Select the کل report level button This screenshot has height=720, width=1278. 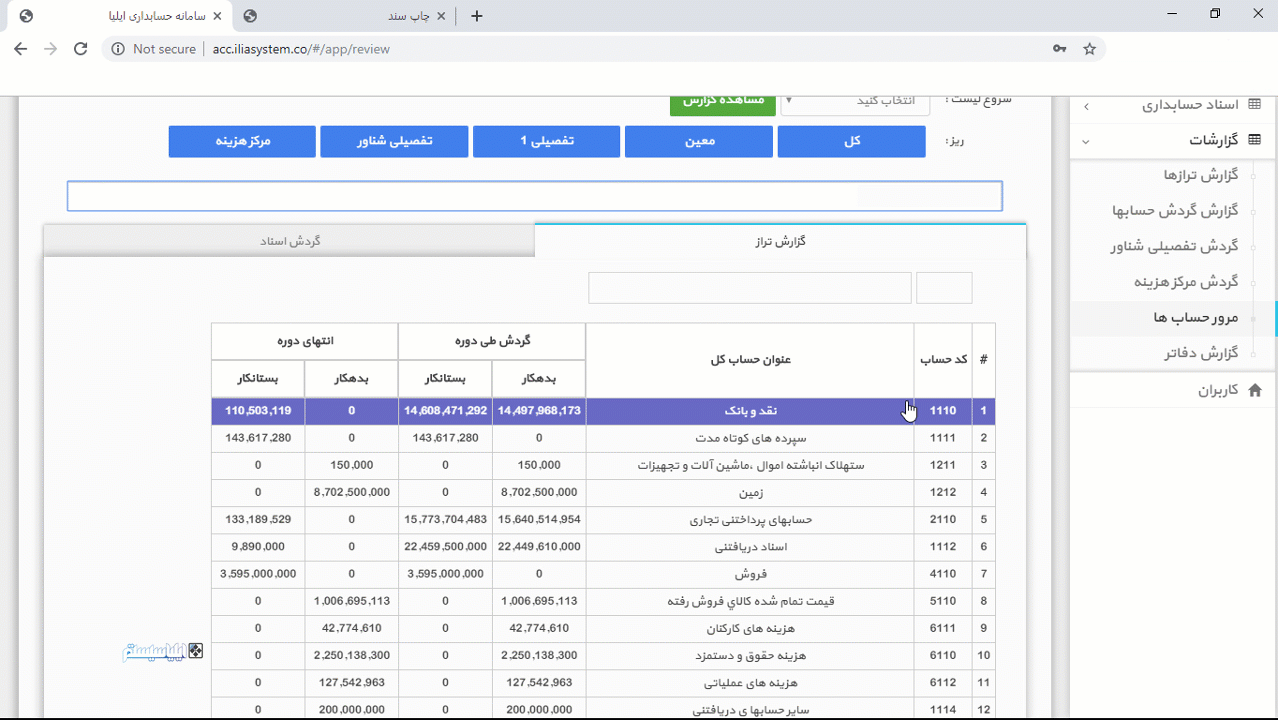pos(851,141)
